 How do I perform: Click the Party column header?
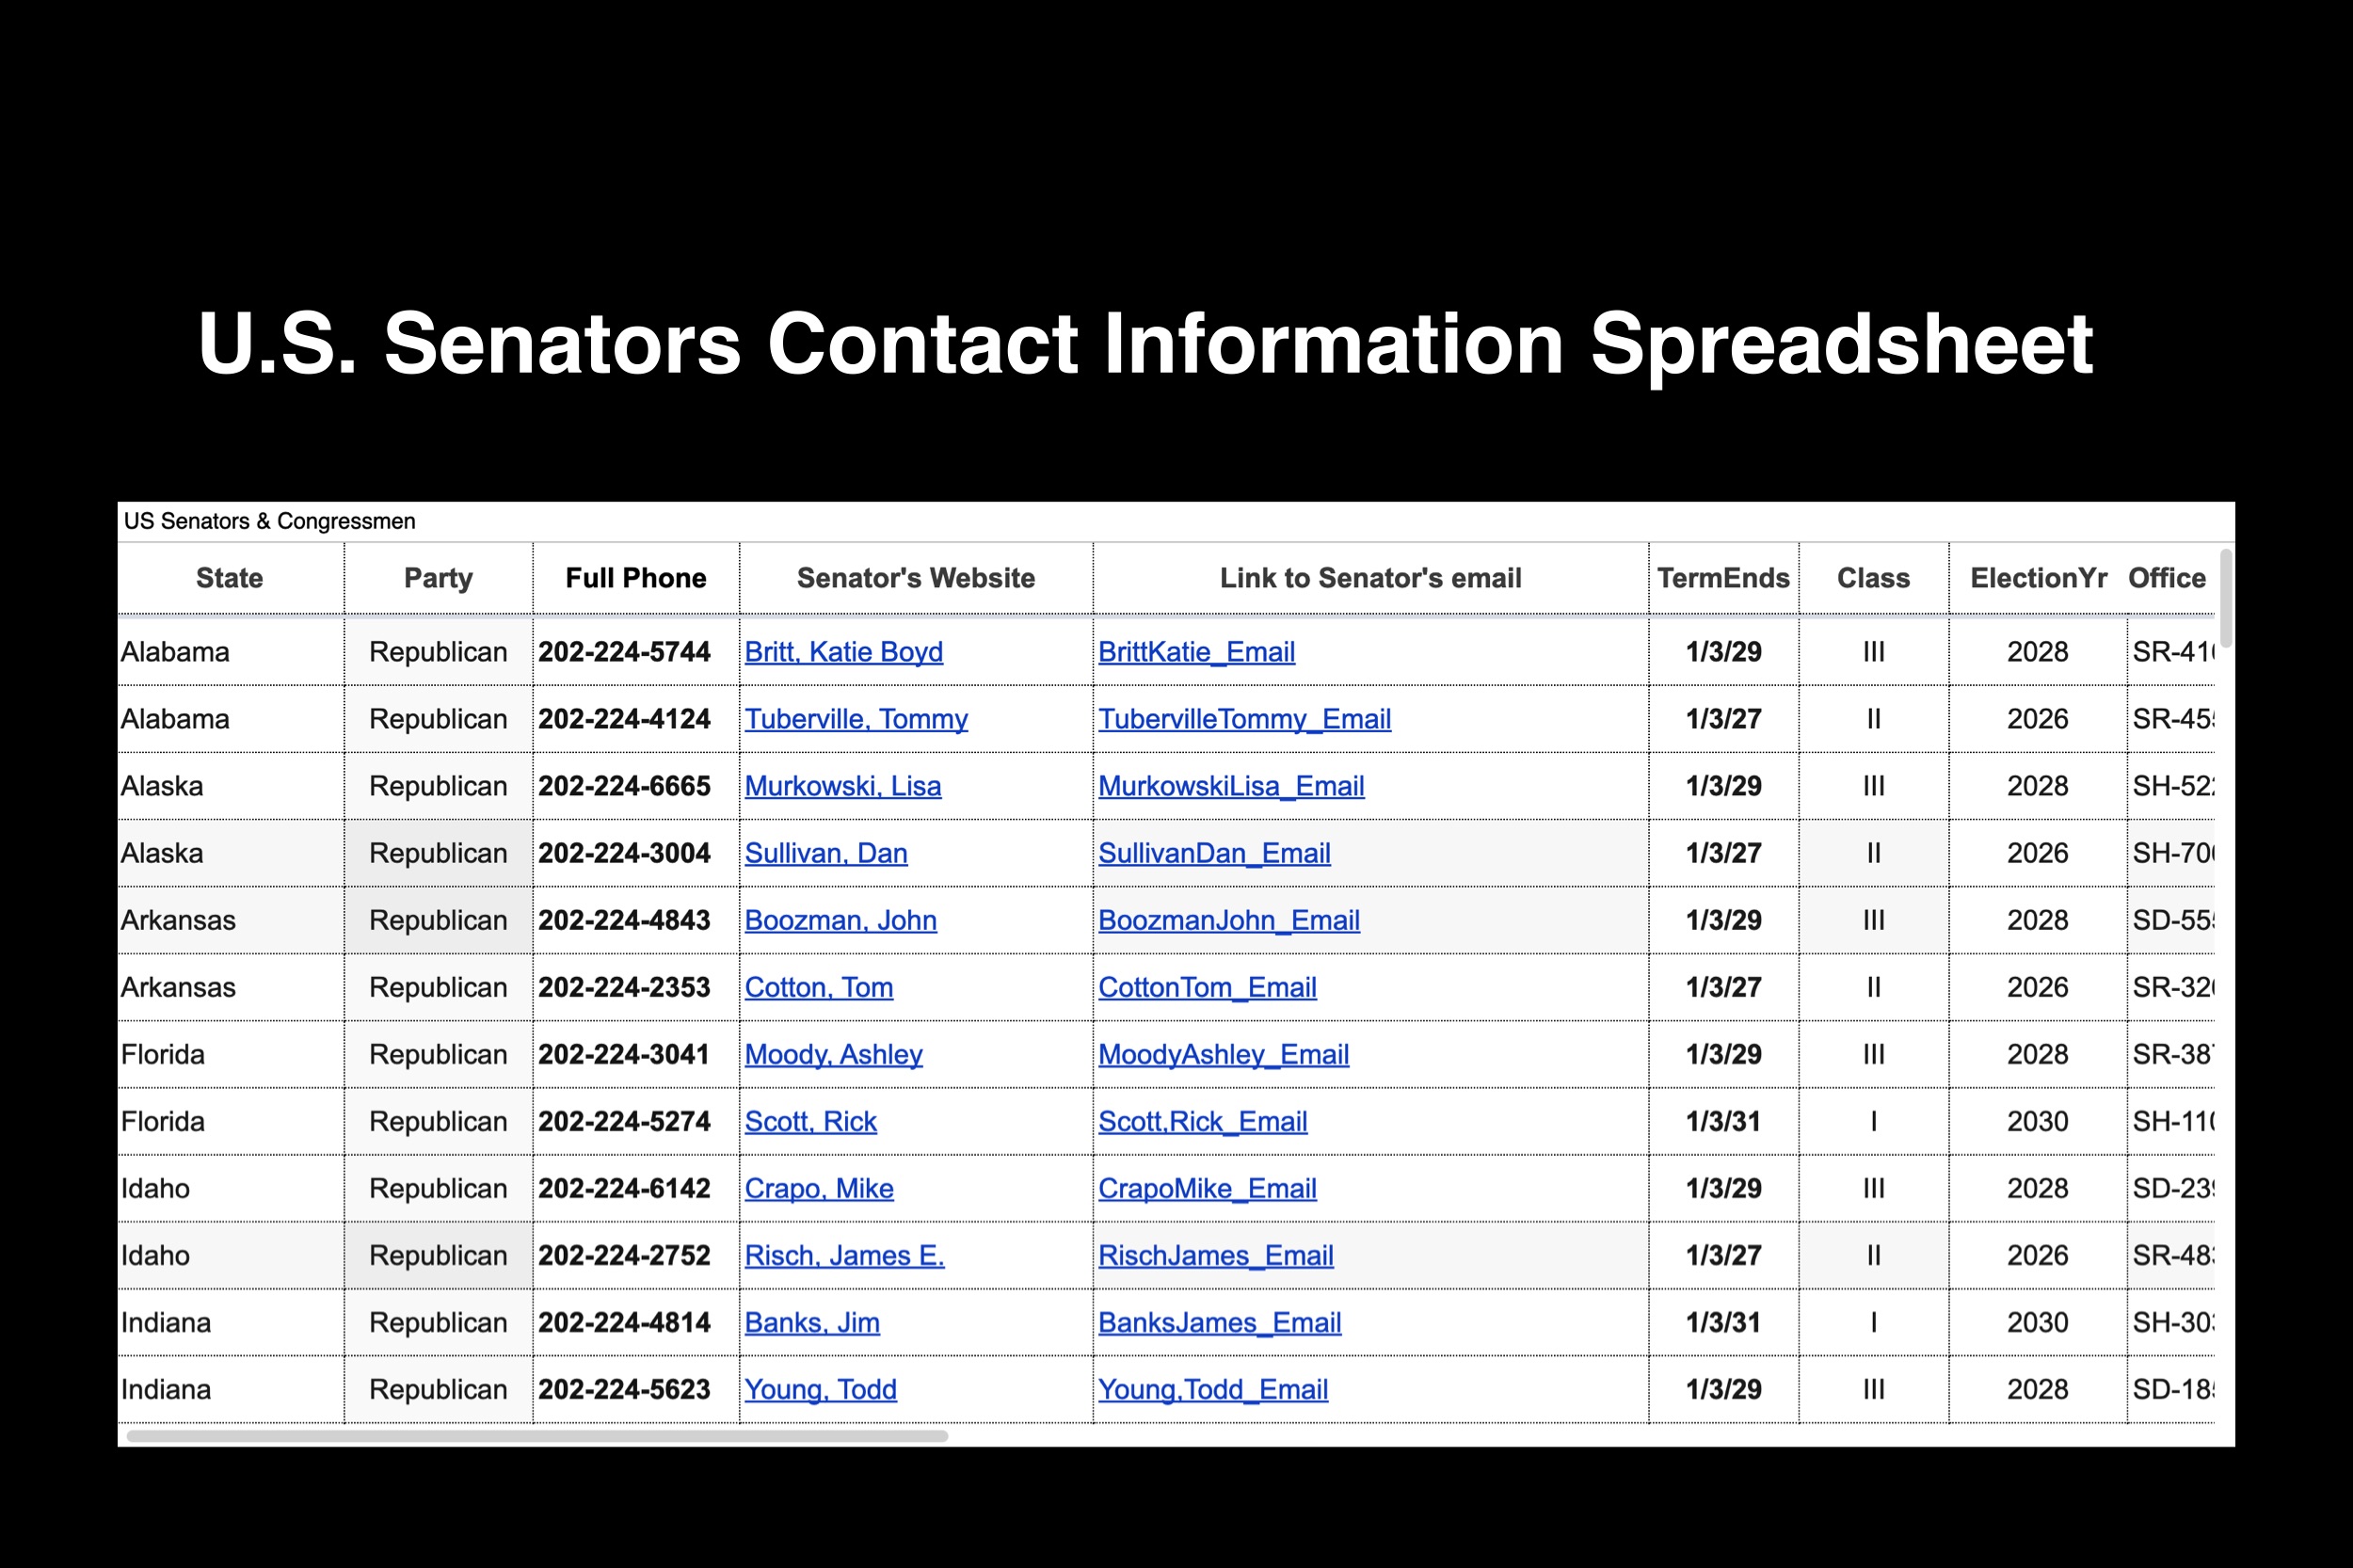(x=438, y=578)
